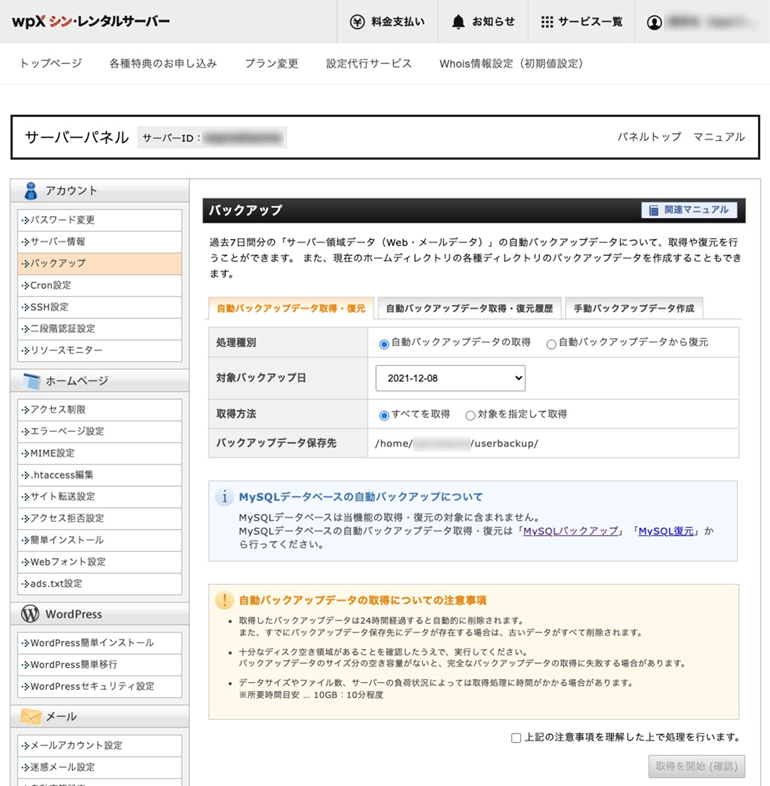Open 二段階認証設定 in the sidebar
Image resolution: width=770 pixels, height=786 pixels.
coord(99,329)
